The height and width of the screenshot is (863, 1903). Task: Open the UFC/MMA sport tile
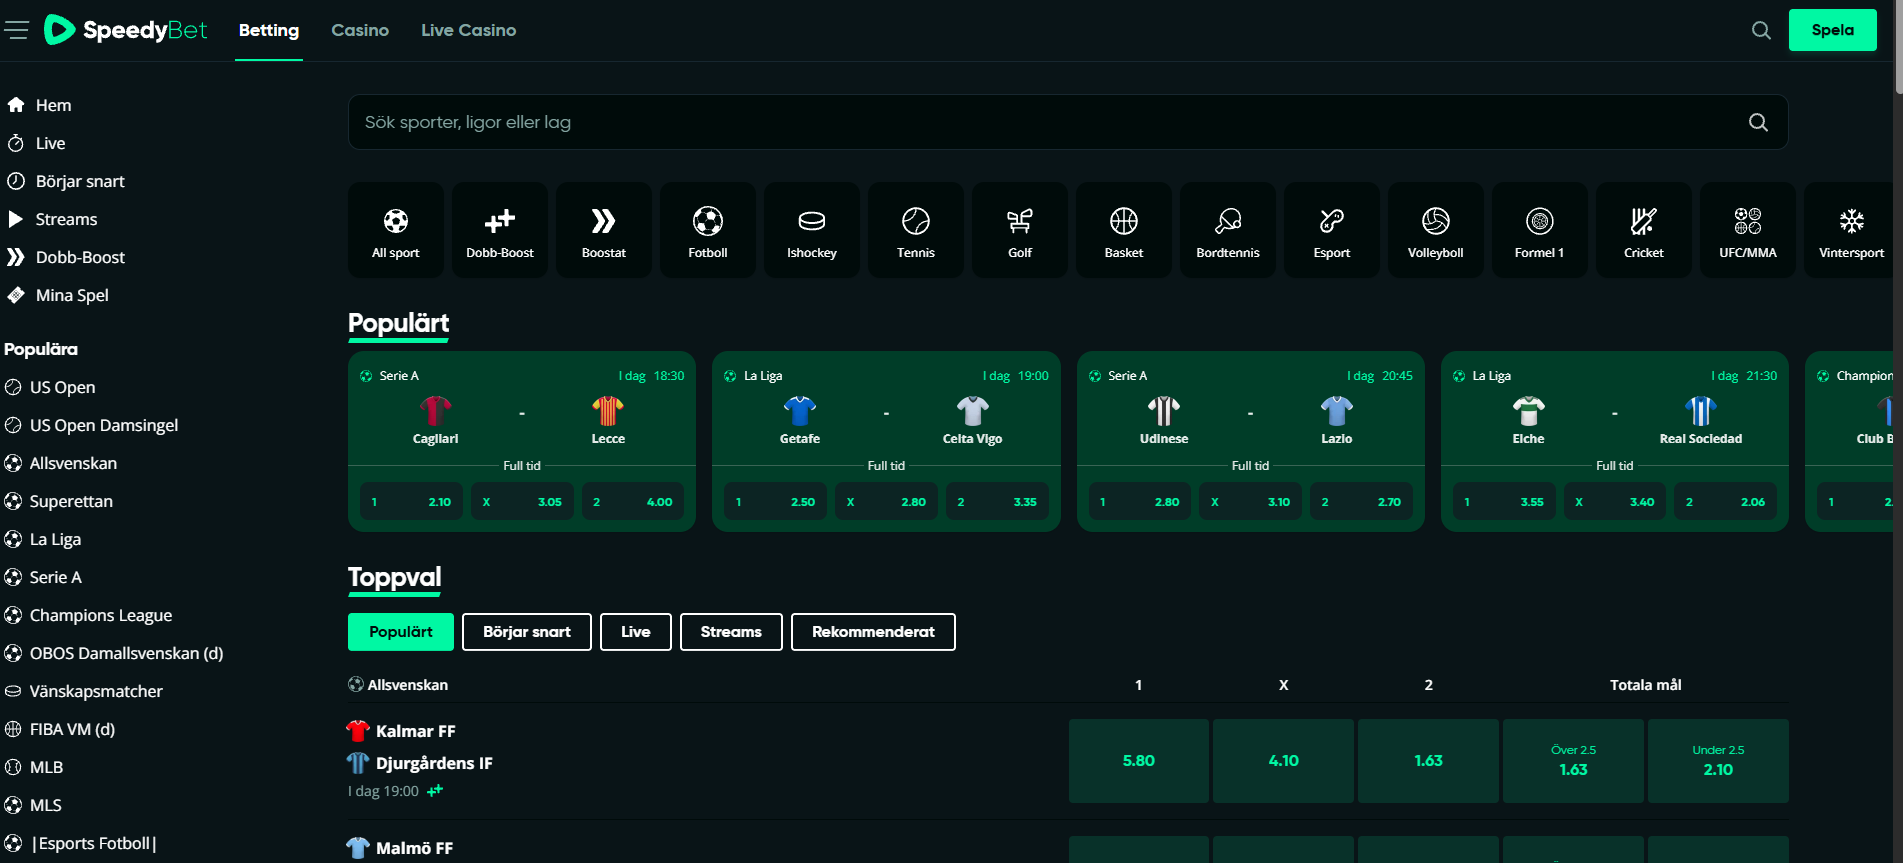click(1748, 230)
